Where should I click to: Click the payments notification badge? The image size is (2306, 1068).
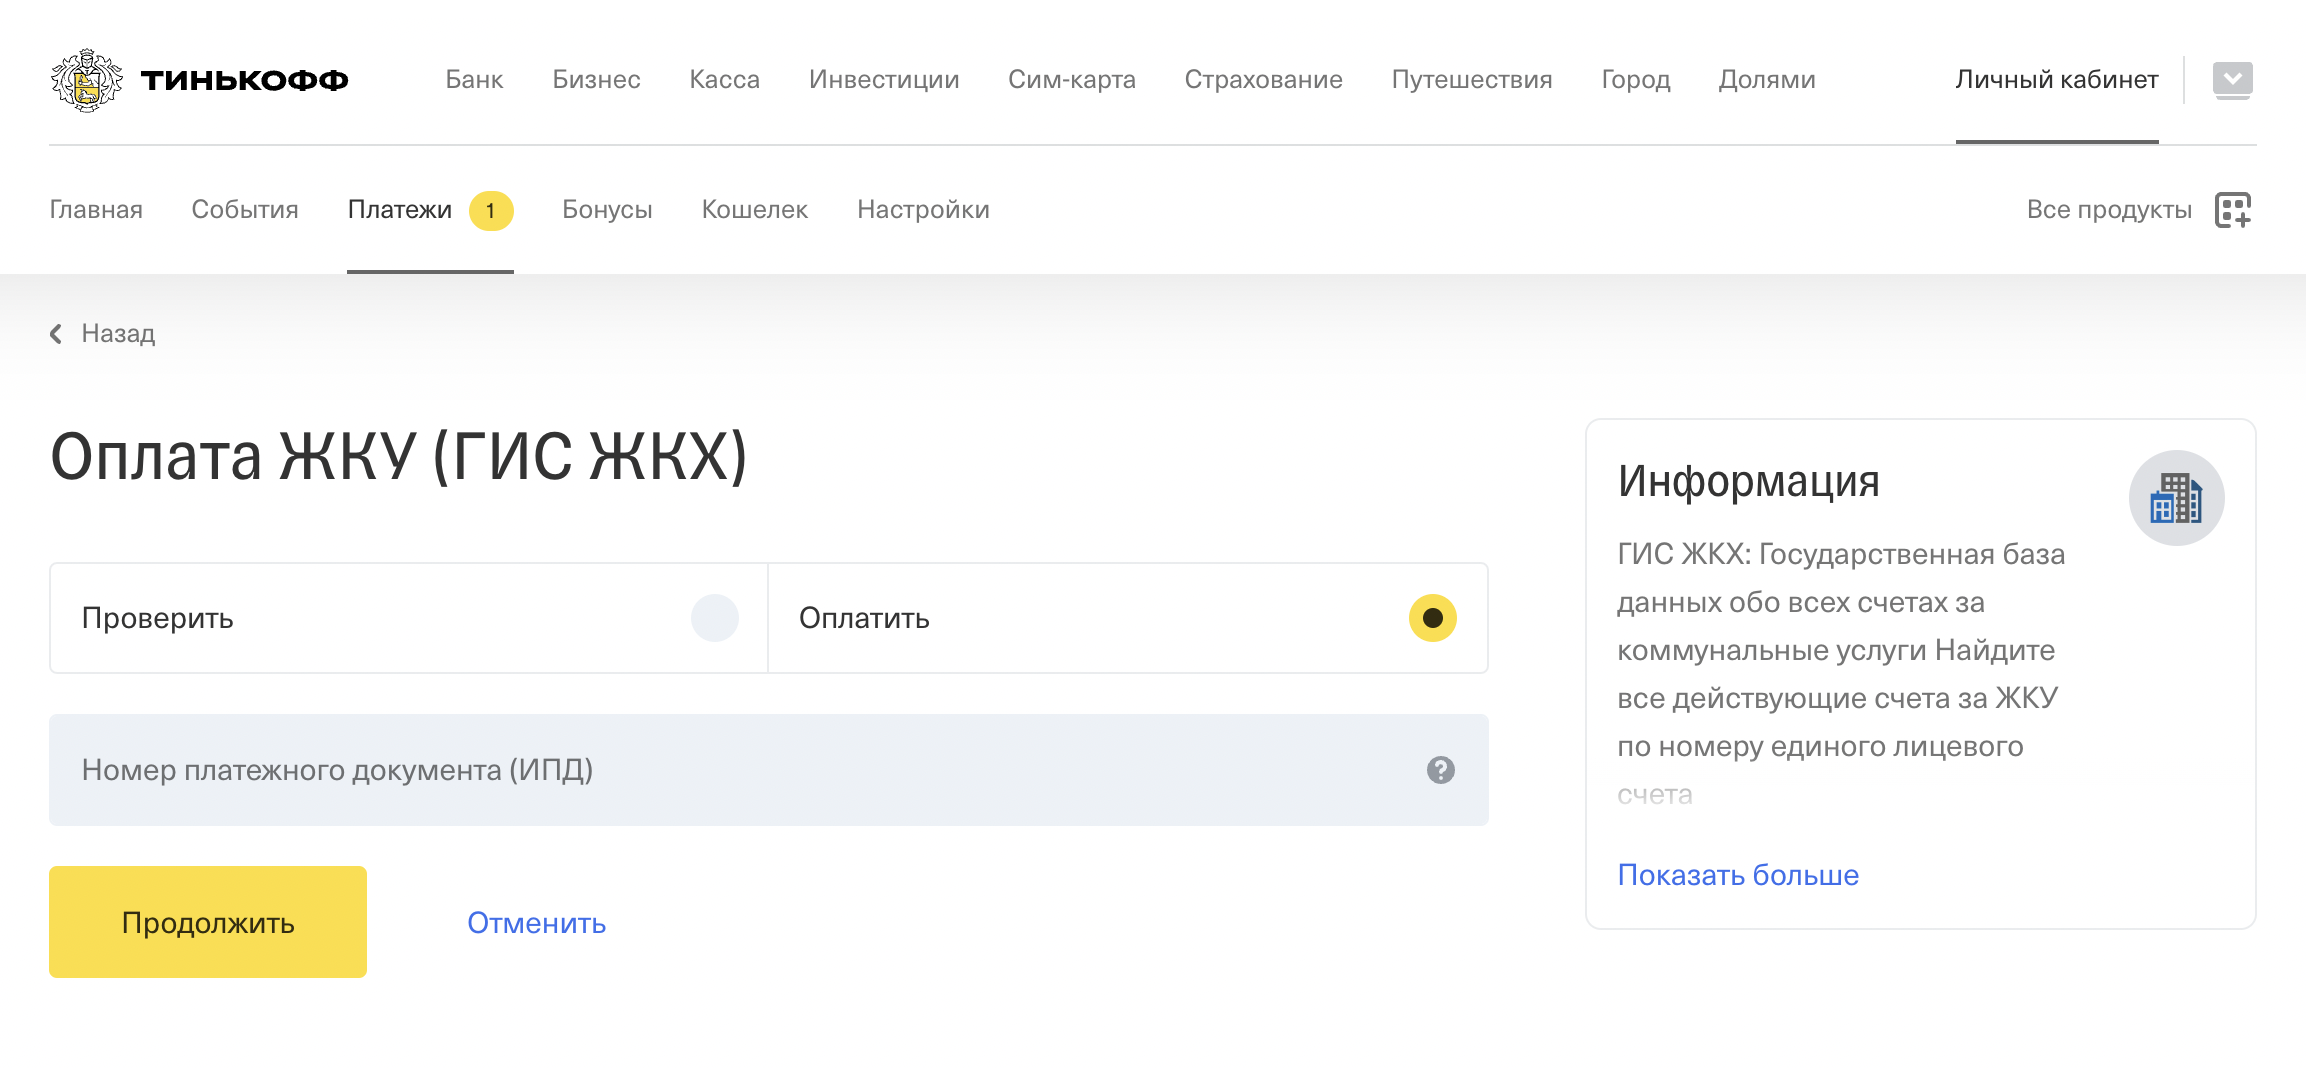click(491, 210)
